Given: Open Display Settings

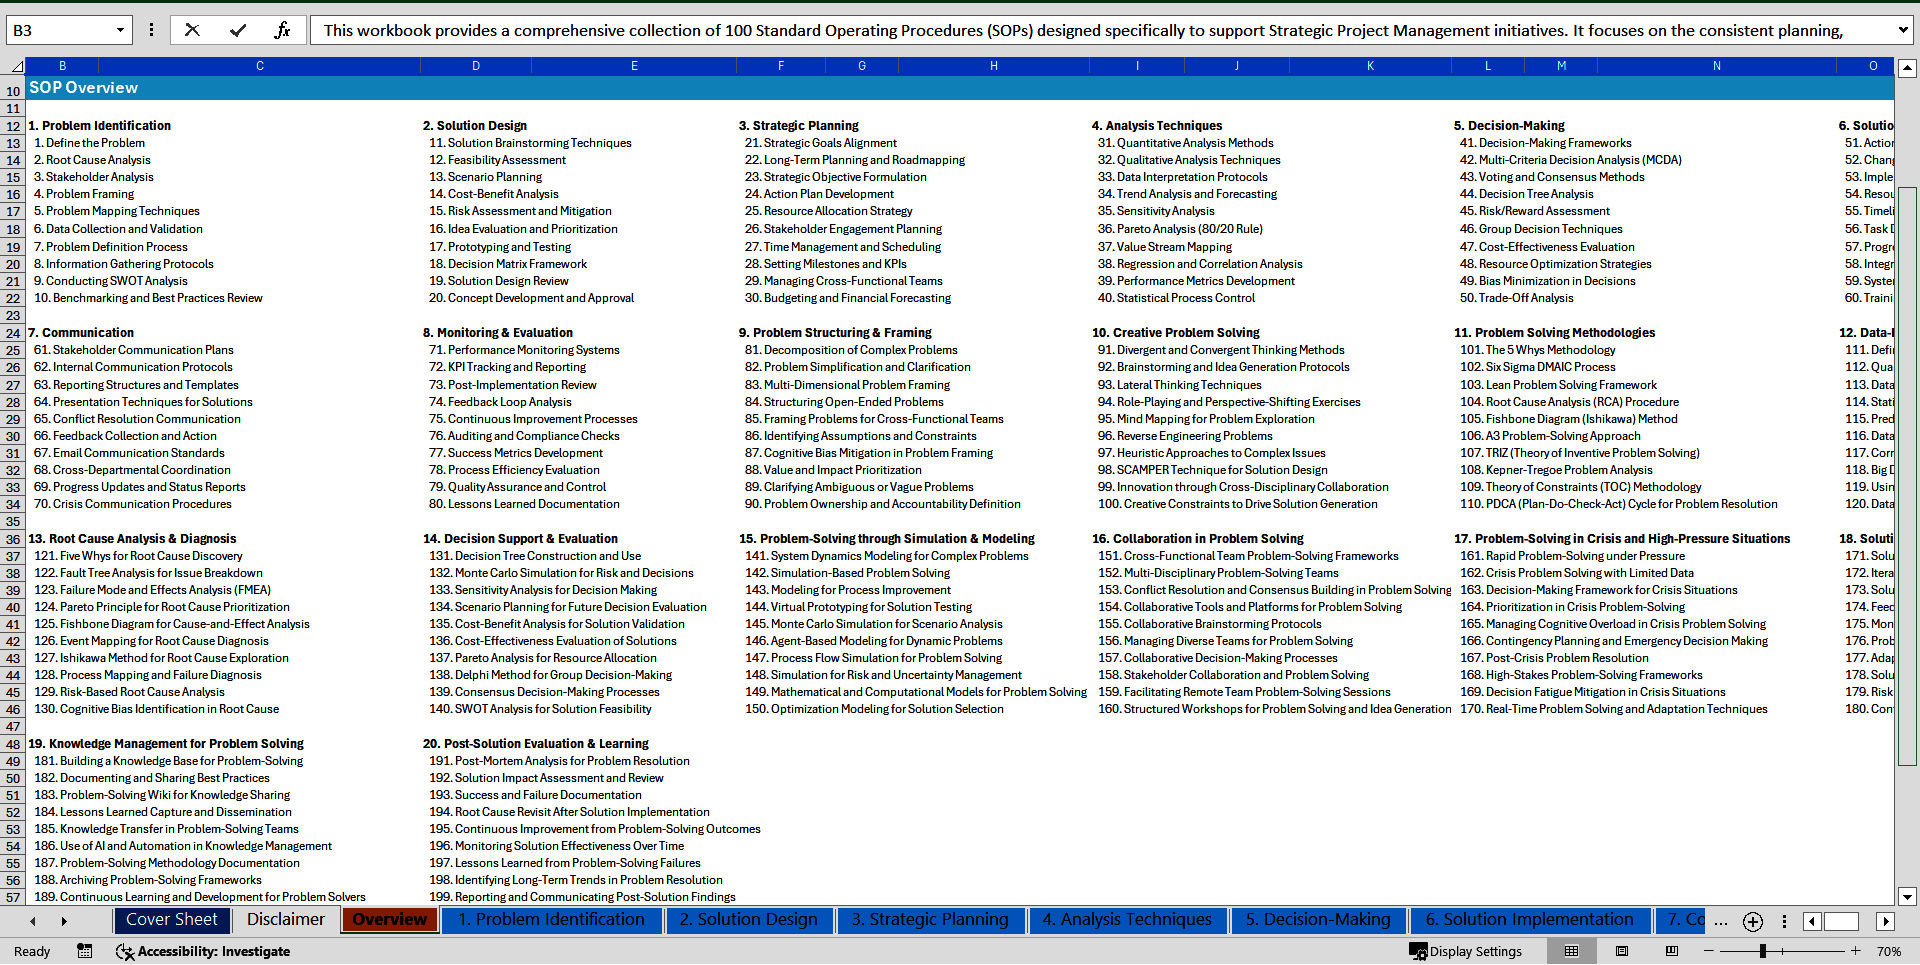Looking at the screenshot, I should coord(1466,951).
